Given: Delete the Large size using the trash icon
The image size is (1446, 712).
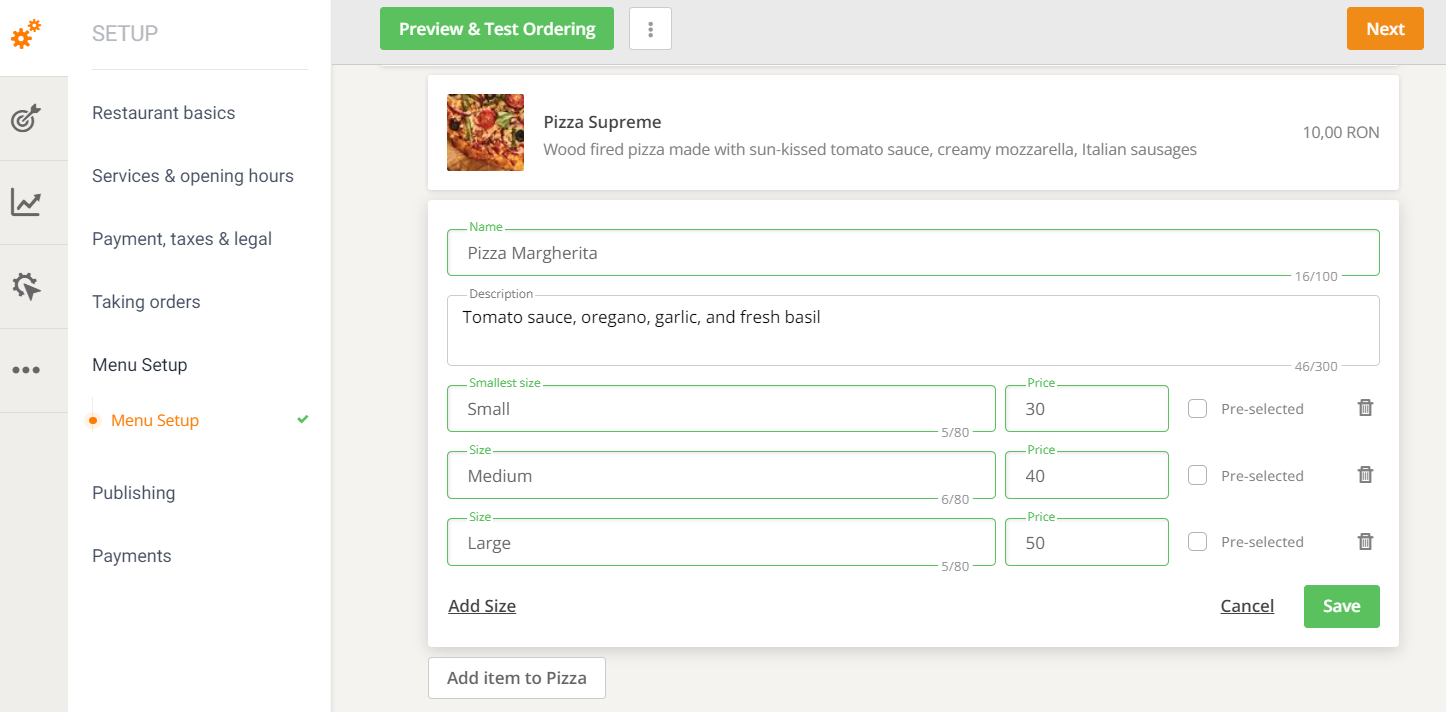Looking at the screenshot, I should point(1364,541).
